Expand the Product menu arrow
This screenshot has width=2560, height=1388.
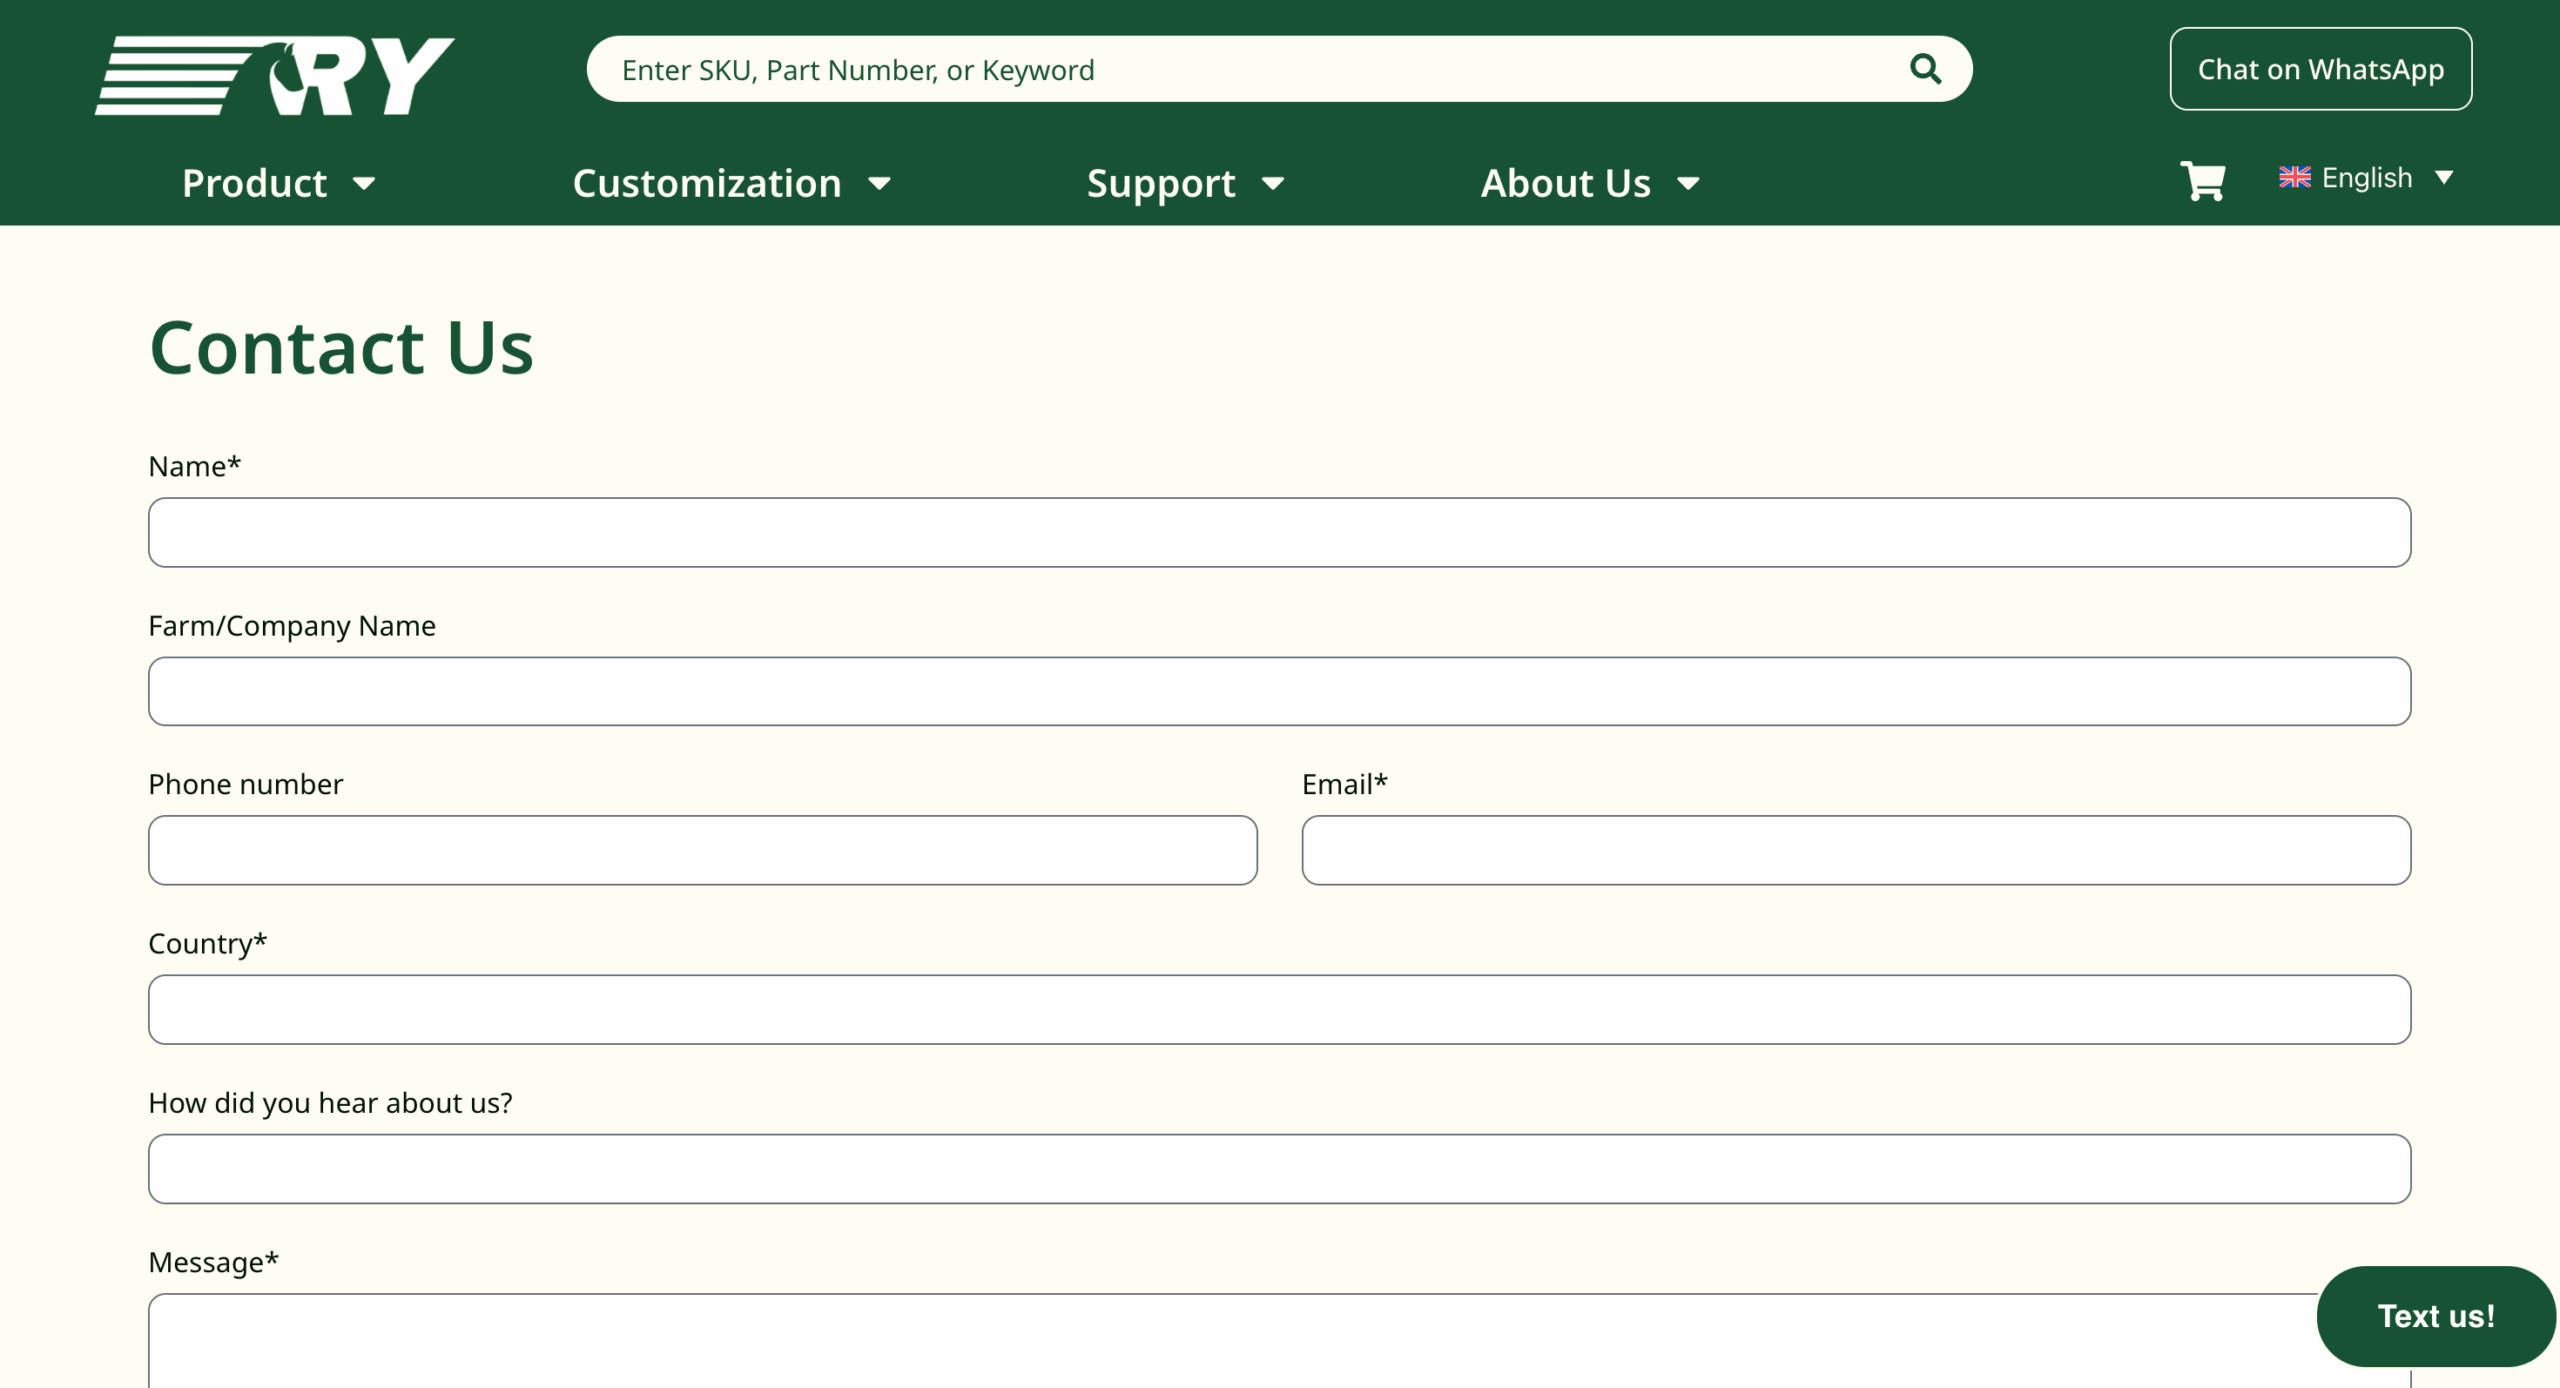[x=364, y=184]
